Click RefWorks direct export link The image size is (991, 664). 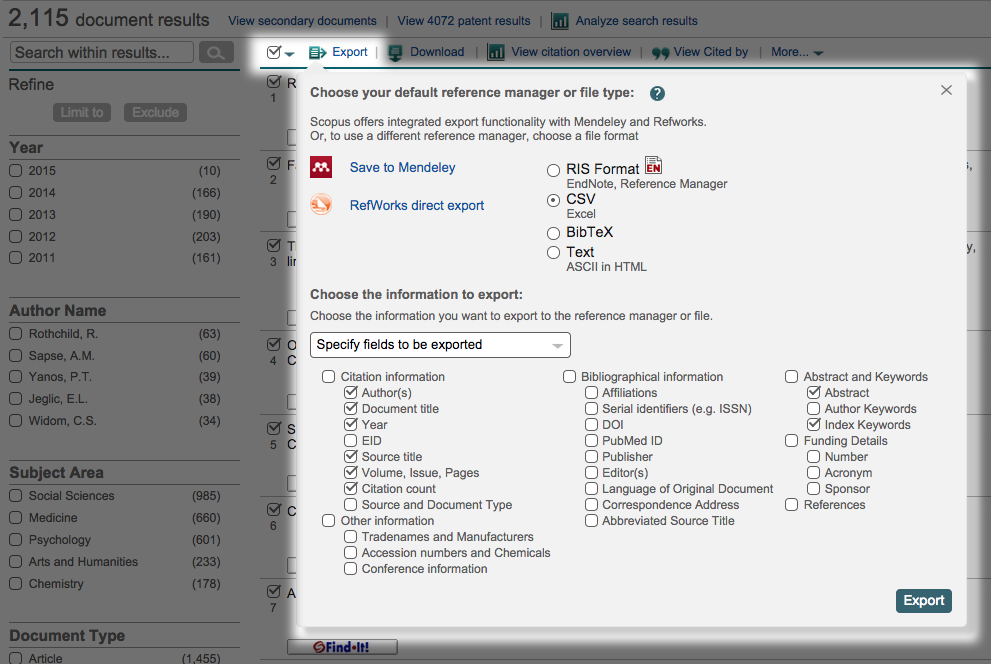417,205
